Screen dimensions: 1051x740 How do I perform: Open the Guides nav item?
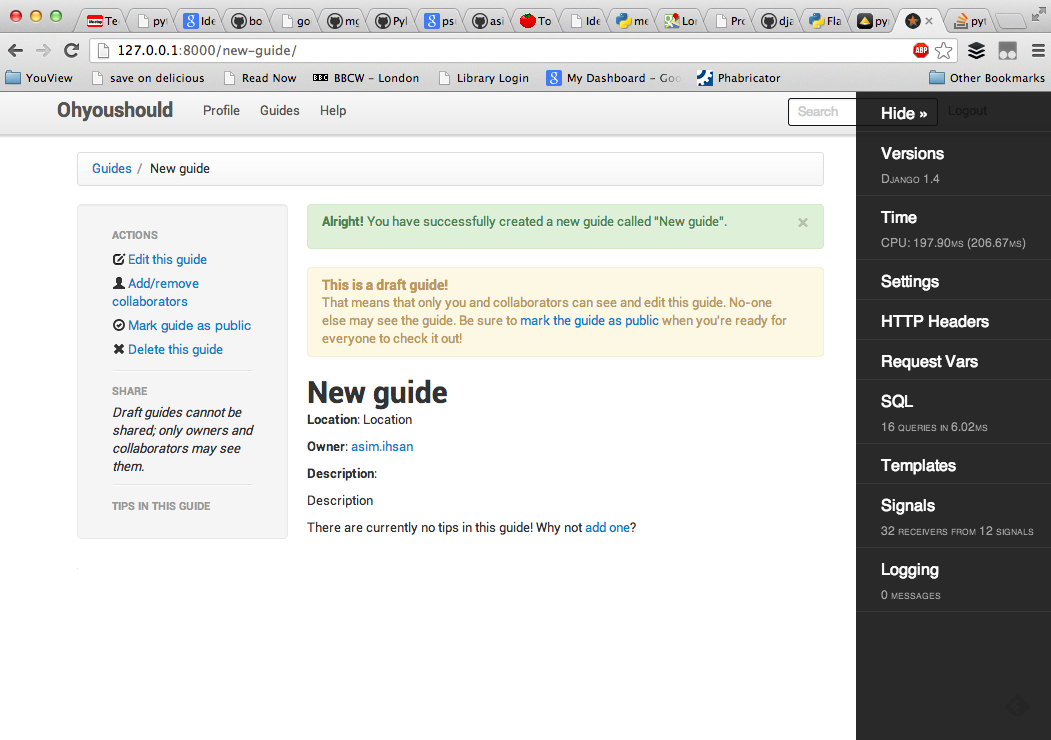[280, 111]
